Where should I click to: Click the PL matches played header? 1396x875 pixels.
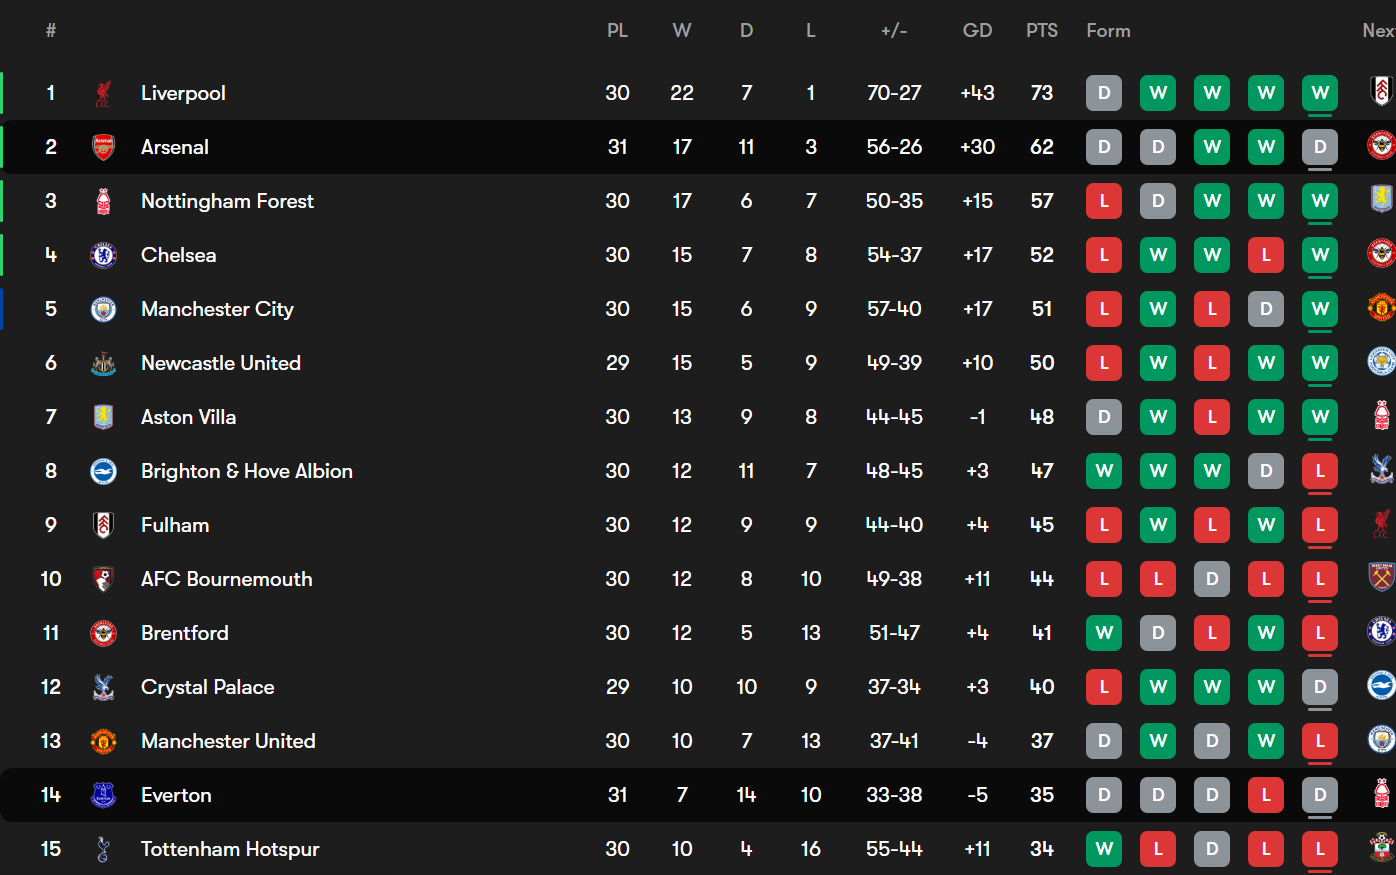tap(618, 31)
